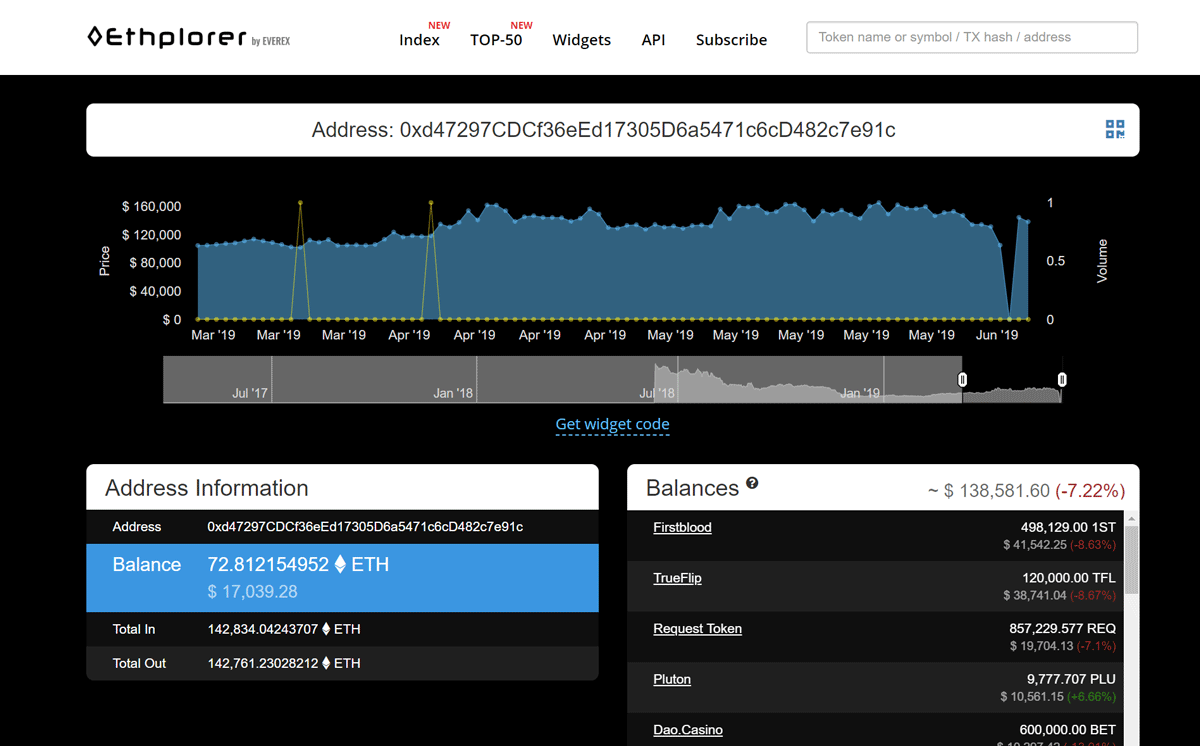Click the Jul '18 area in chart navigator
This screenshot has width=1200, height=746.
[658, 393]
